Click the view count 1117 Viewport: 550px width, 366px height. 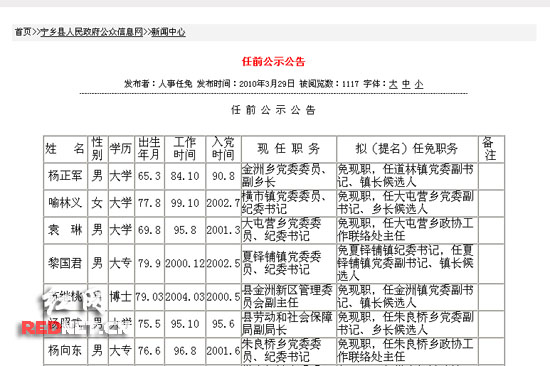pos(350,84)
